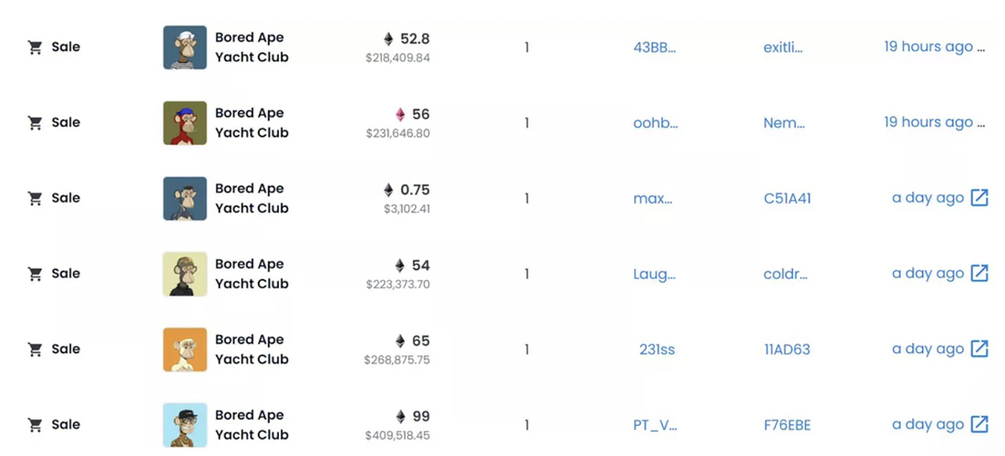This screenshot has width=1005, height=456.
Task: Open the external link icon on the 54 ETH sale row
Action: click(x=979, y=273)
